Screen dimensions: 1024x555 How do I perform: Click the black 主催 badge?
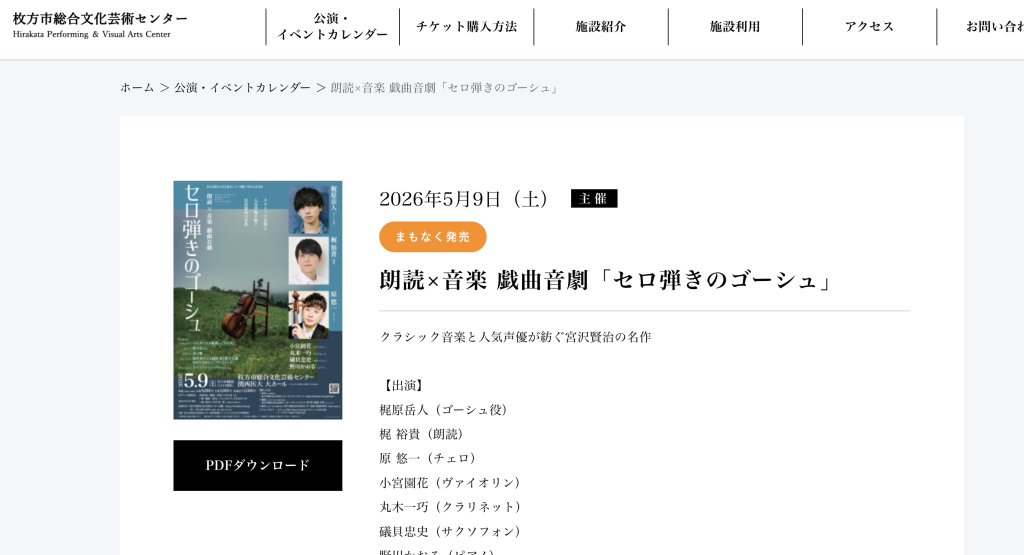[594, 198]
